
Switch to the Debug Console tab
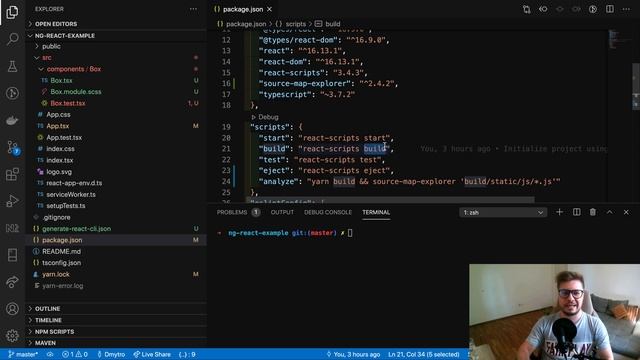pyautogui.click(x=328, y=212)
